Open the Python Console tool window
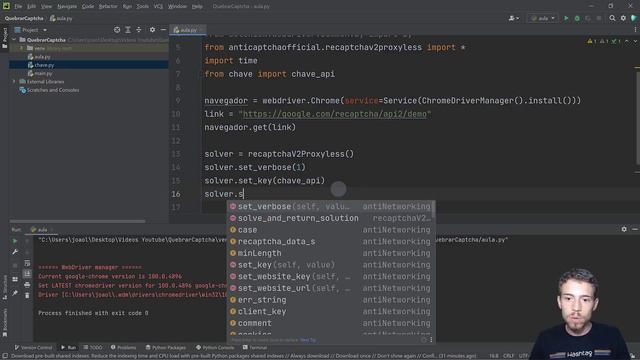Viewport: 640px width, 360px height. (215, 347)
